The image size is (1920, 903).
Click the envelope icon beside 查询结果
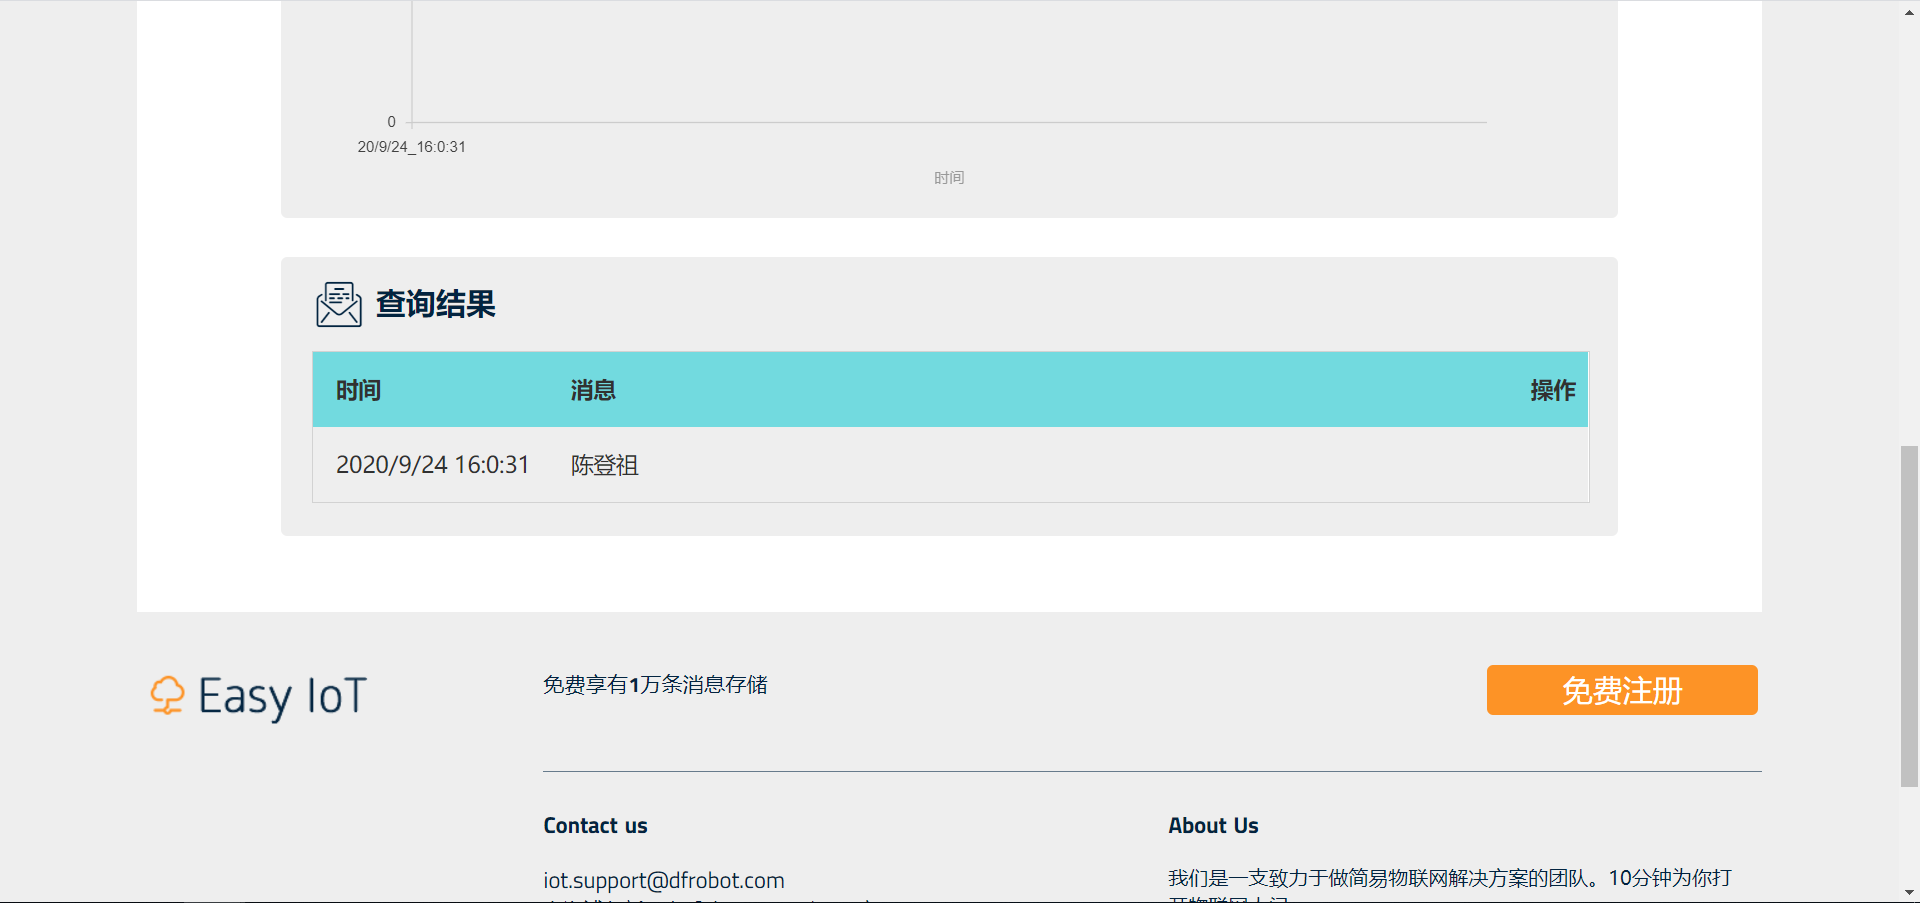pyautogui.click(x=339, y=304)
